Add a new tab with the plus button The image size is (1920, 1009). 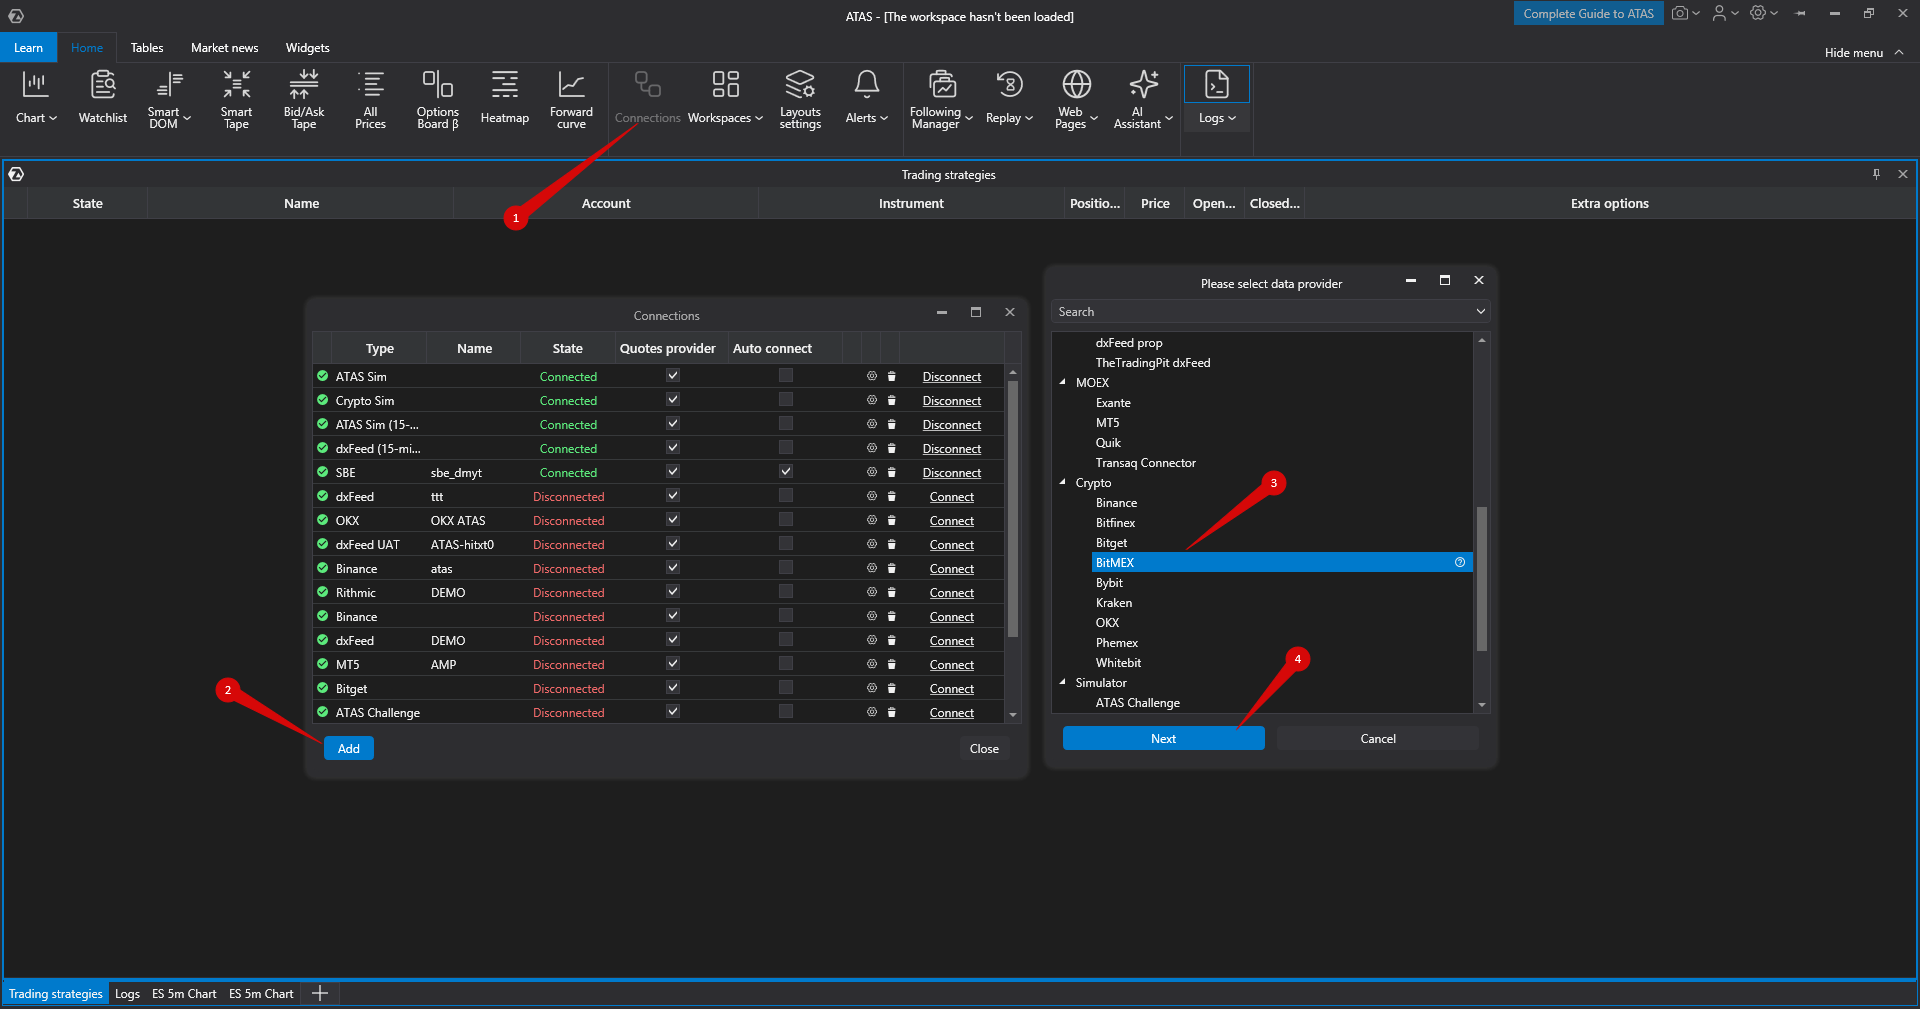click(320, 993)
